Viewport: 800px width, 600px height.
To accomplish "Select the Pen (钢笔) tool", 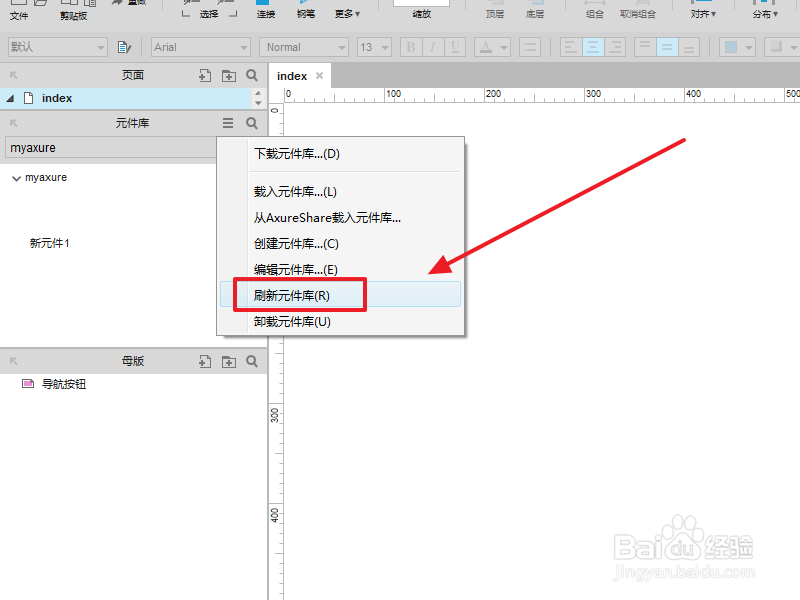I will coord(306,10).
